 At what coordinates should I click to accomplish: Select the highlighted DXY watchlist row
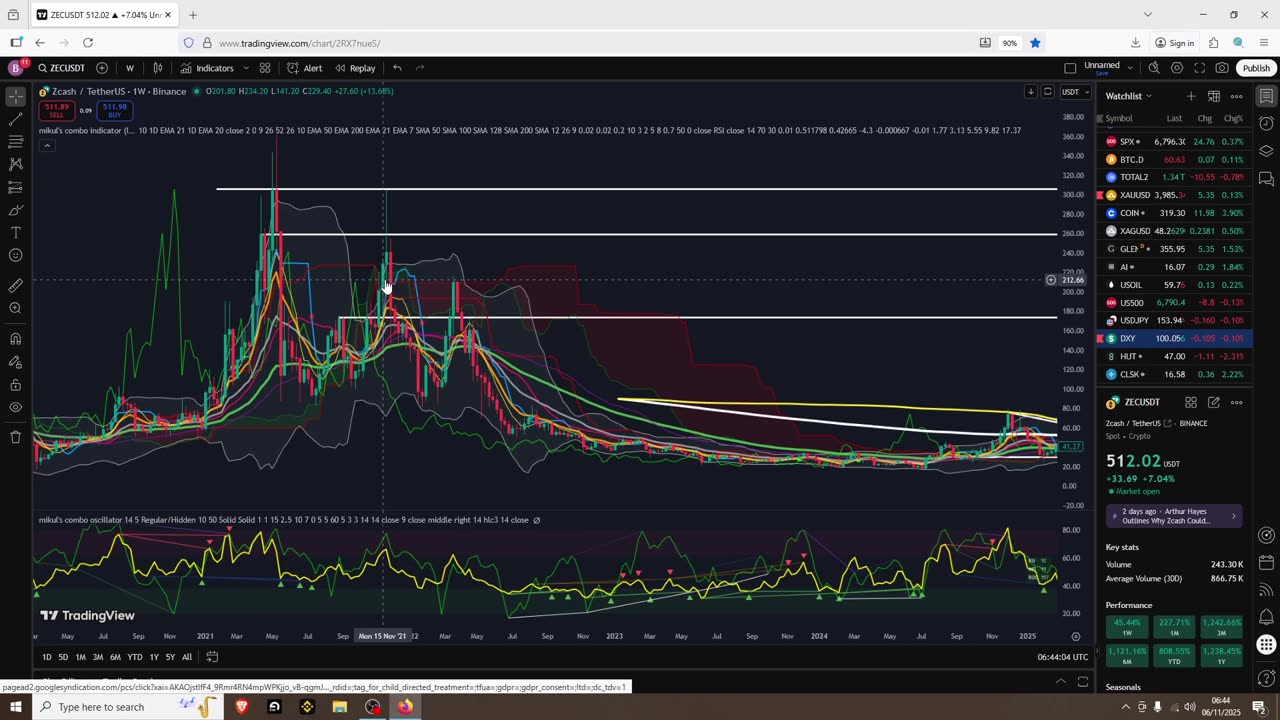[1174, 339]
